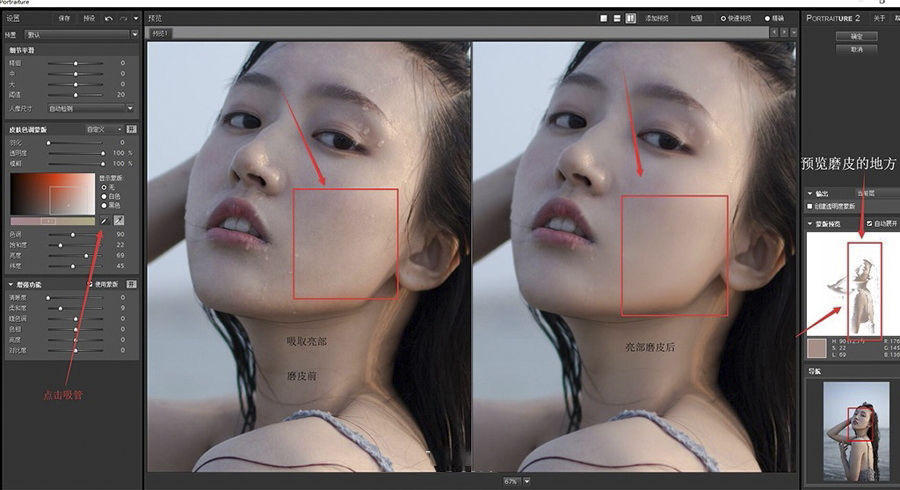This screenshot has height=490, width=900.
Task: Collapse the mask preview section triangle
Action: (x=810, y=223)
